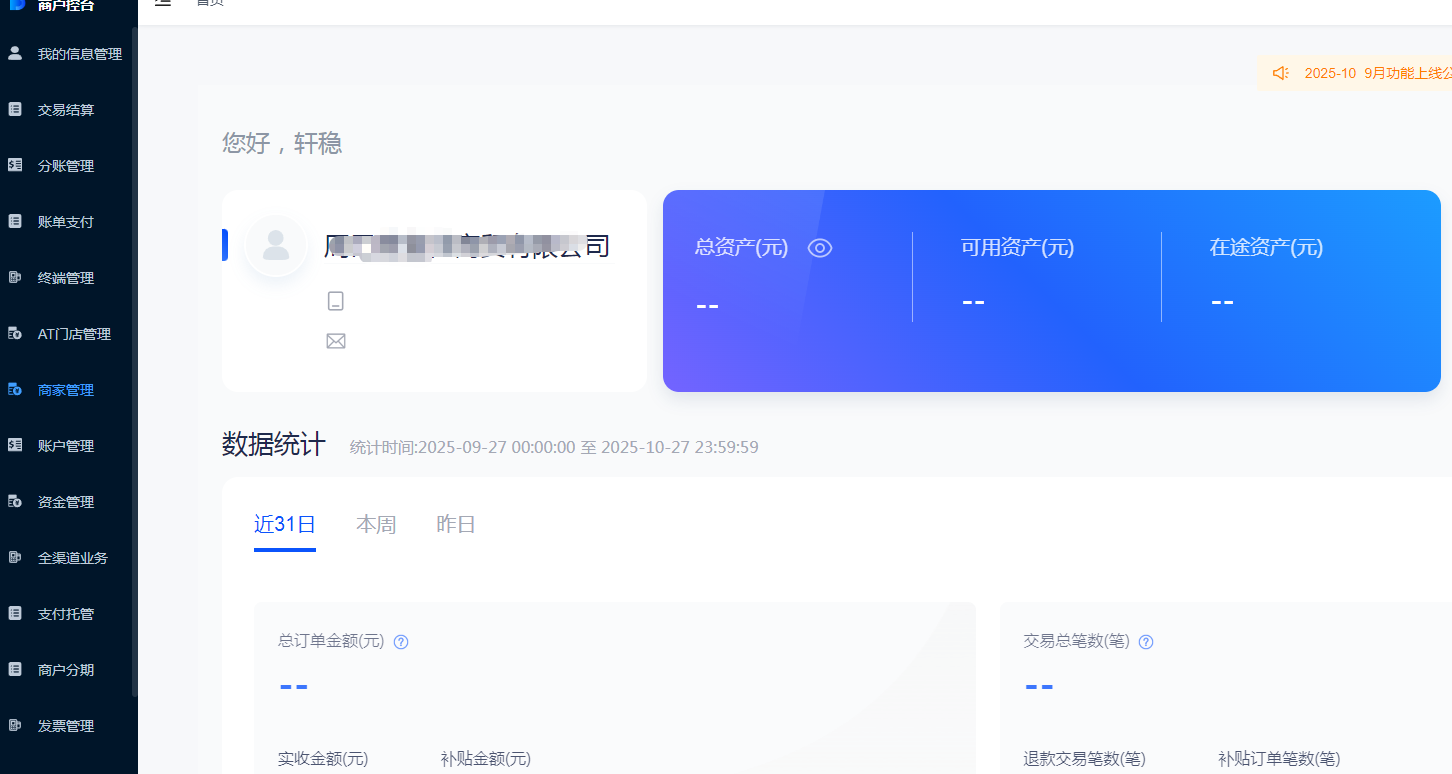The width and height of the screenshot is (1452, 774).
Task: Click the email envelope icon on the merchant card
Action: click(x=336, y=340)
